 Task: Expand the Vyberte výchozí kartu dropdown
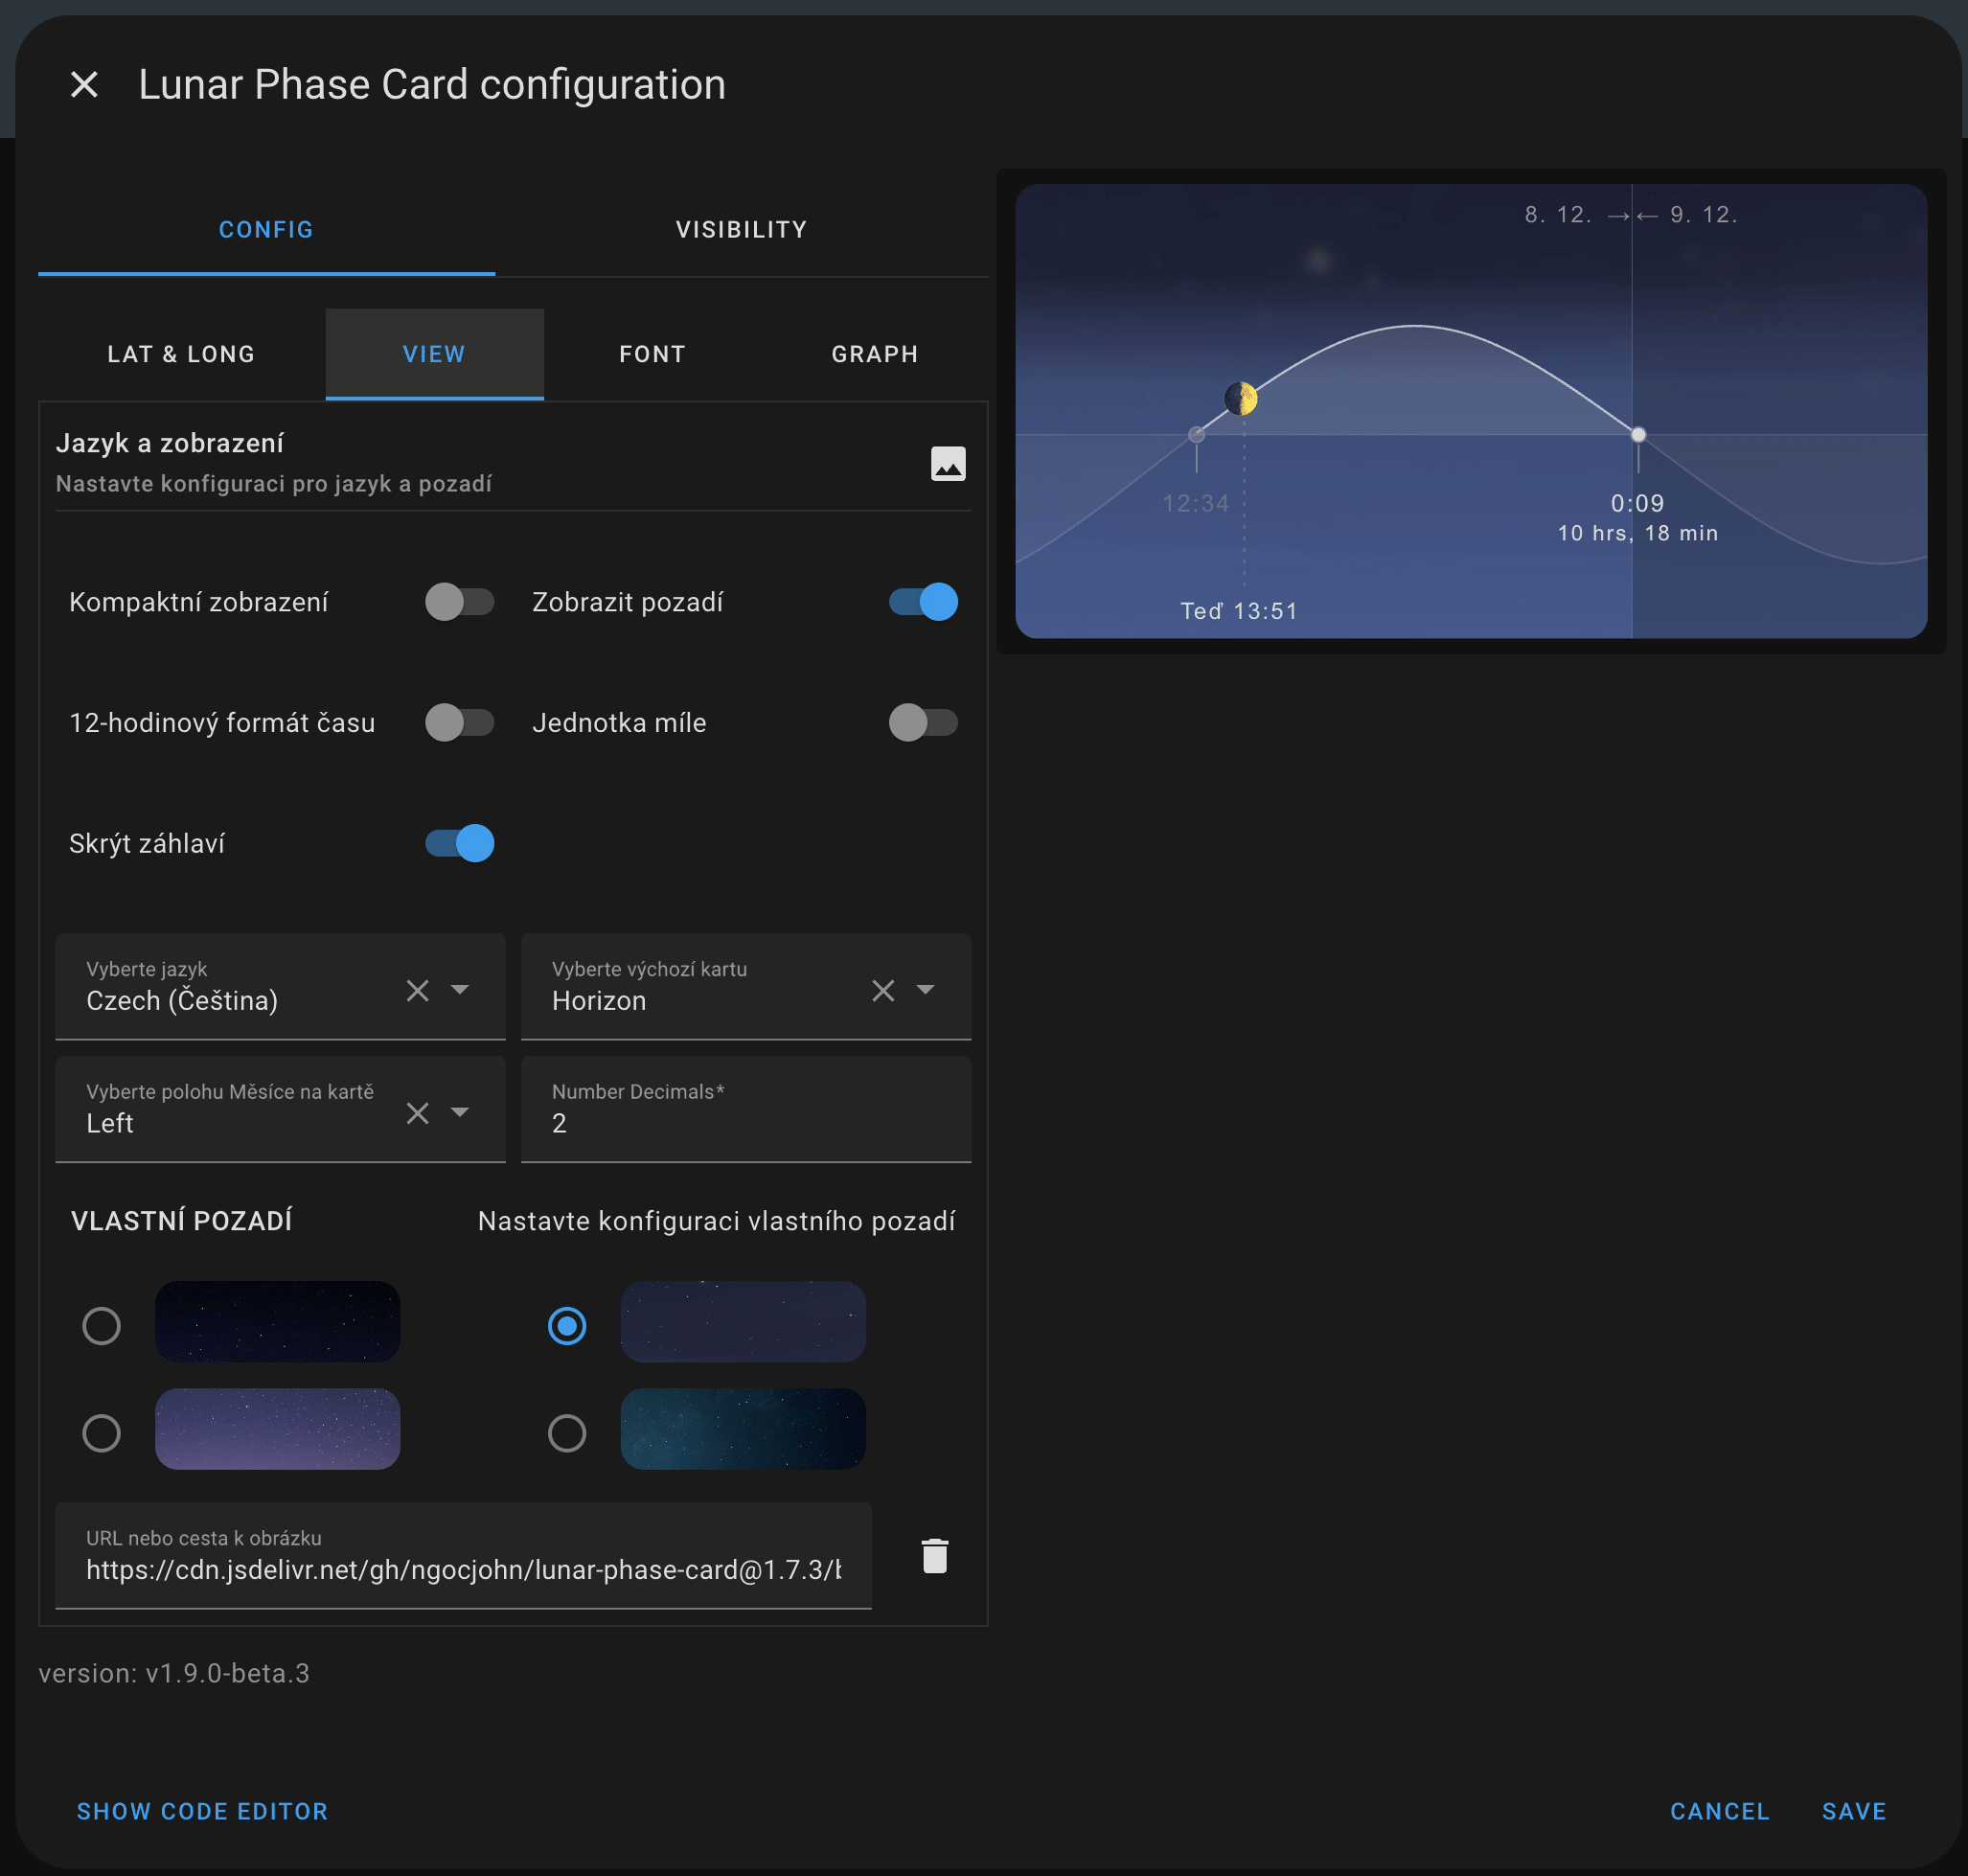click(925, 990)
